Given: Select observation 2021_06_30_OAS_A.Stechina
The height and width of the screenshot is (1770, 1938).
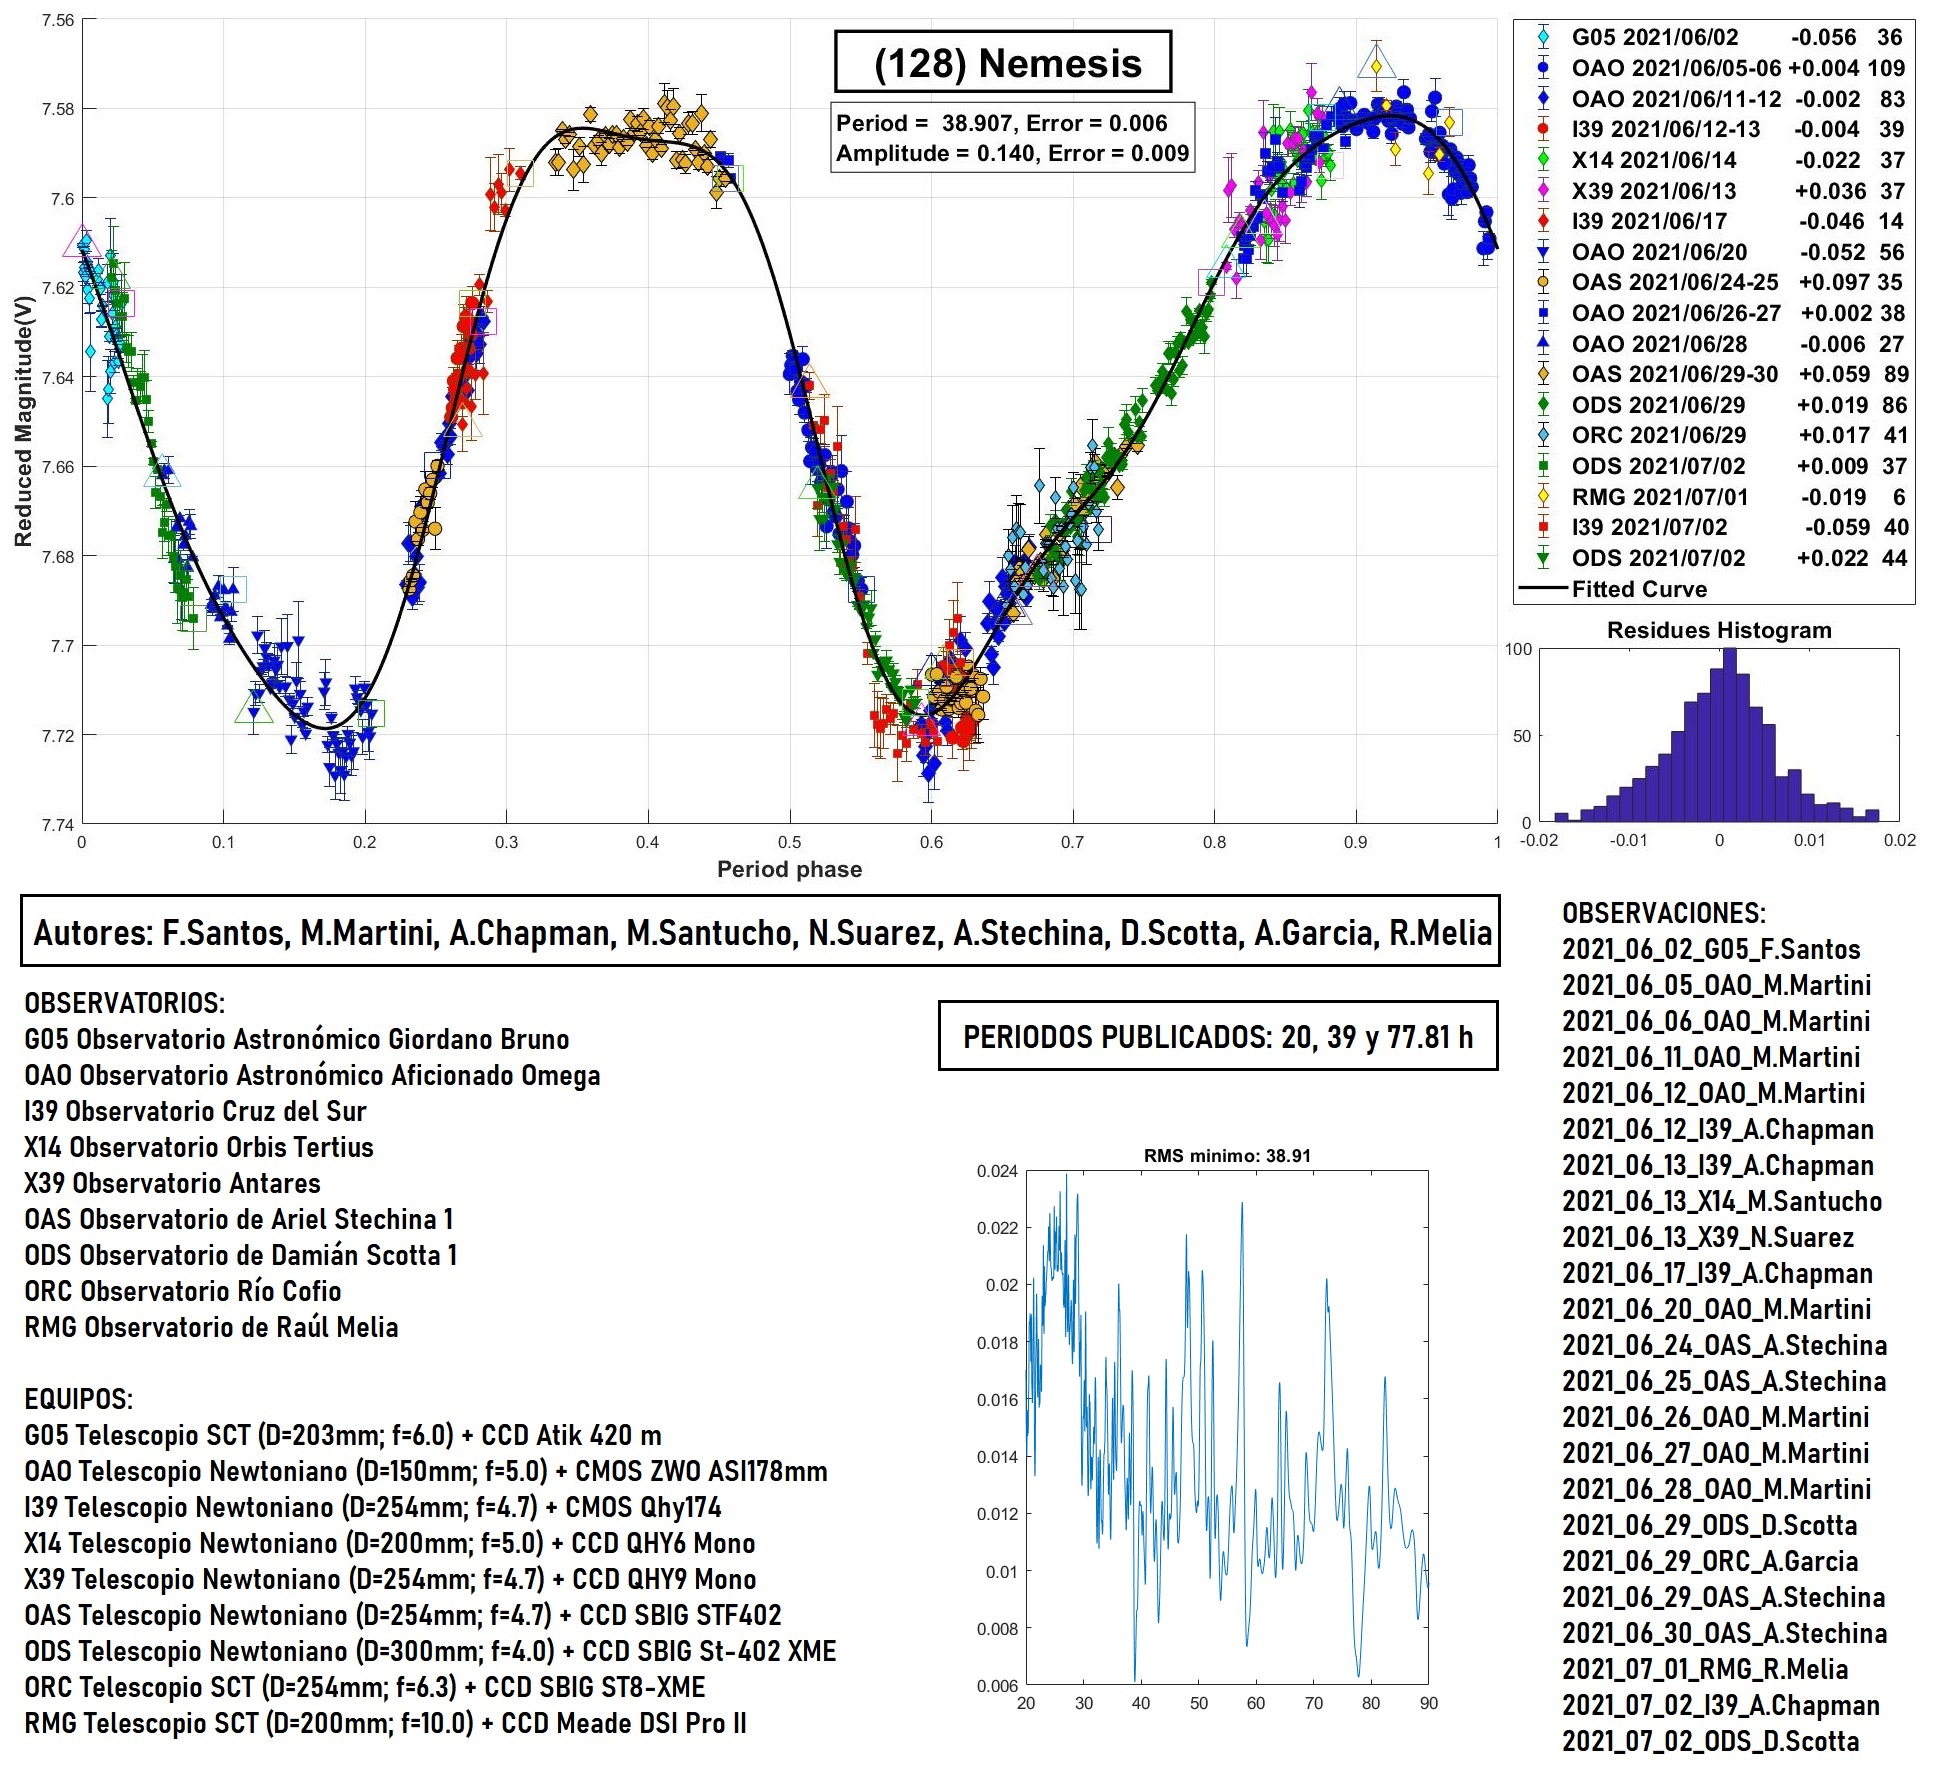Looking at the screenshot, I should pyautogui.click(x=1725, y=1633).
